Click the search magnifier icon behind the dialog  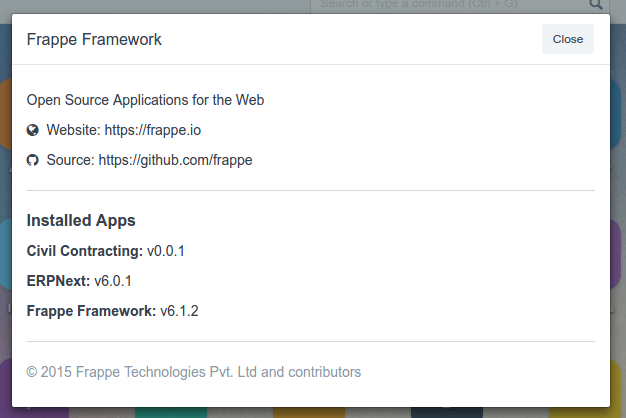[596, 4]
